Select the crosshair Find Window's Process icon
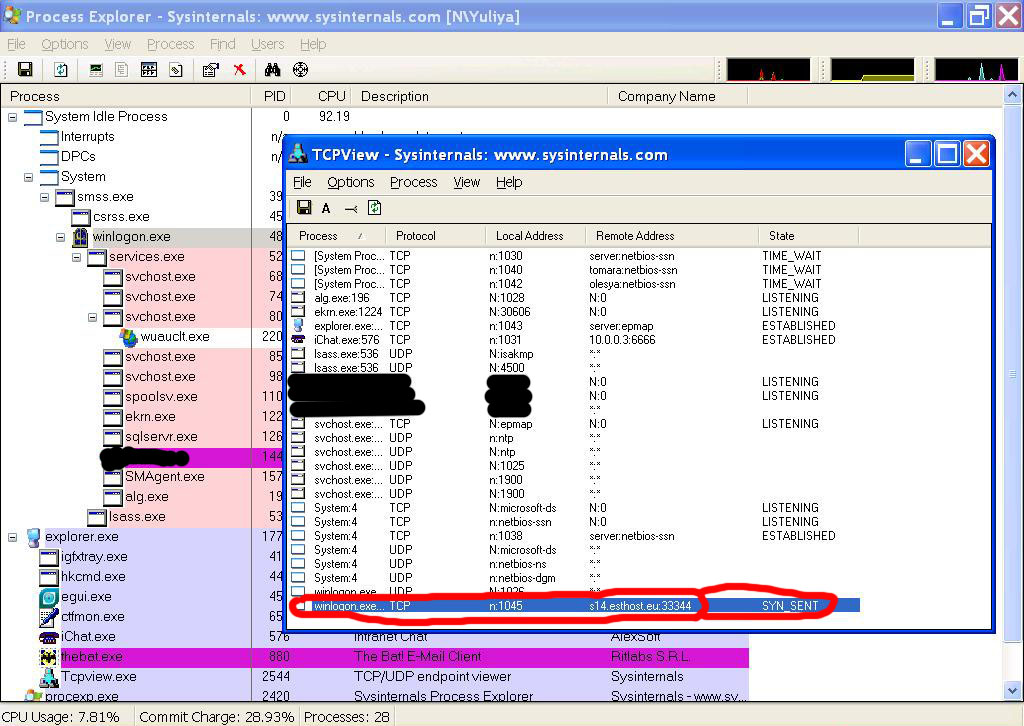The height and width of the screenshot is (726, 1024). [x=300, y=69]
